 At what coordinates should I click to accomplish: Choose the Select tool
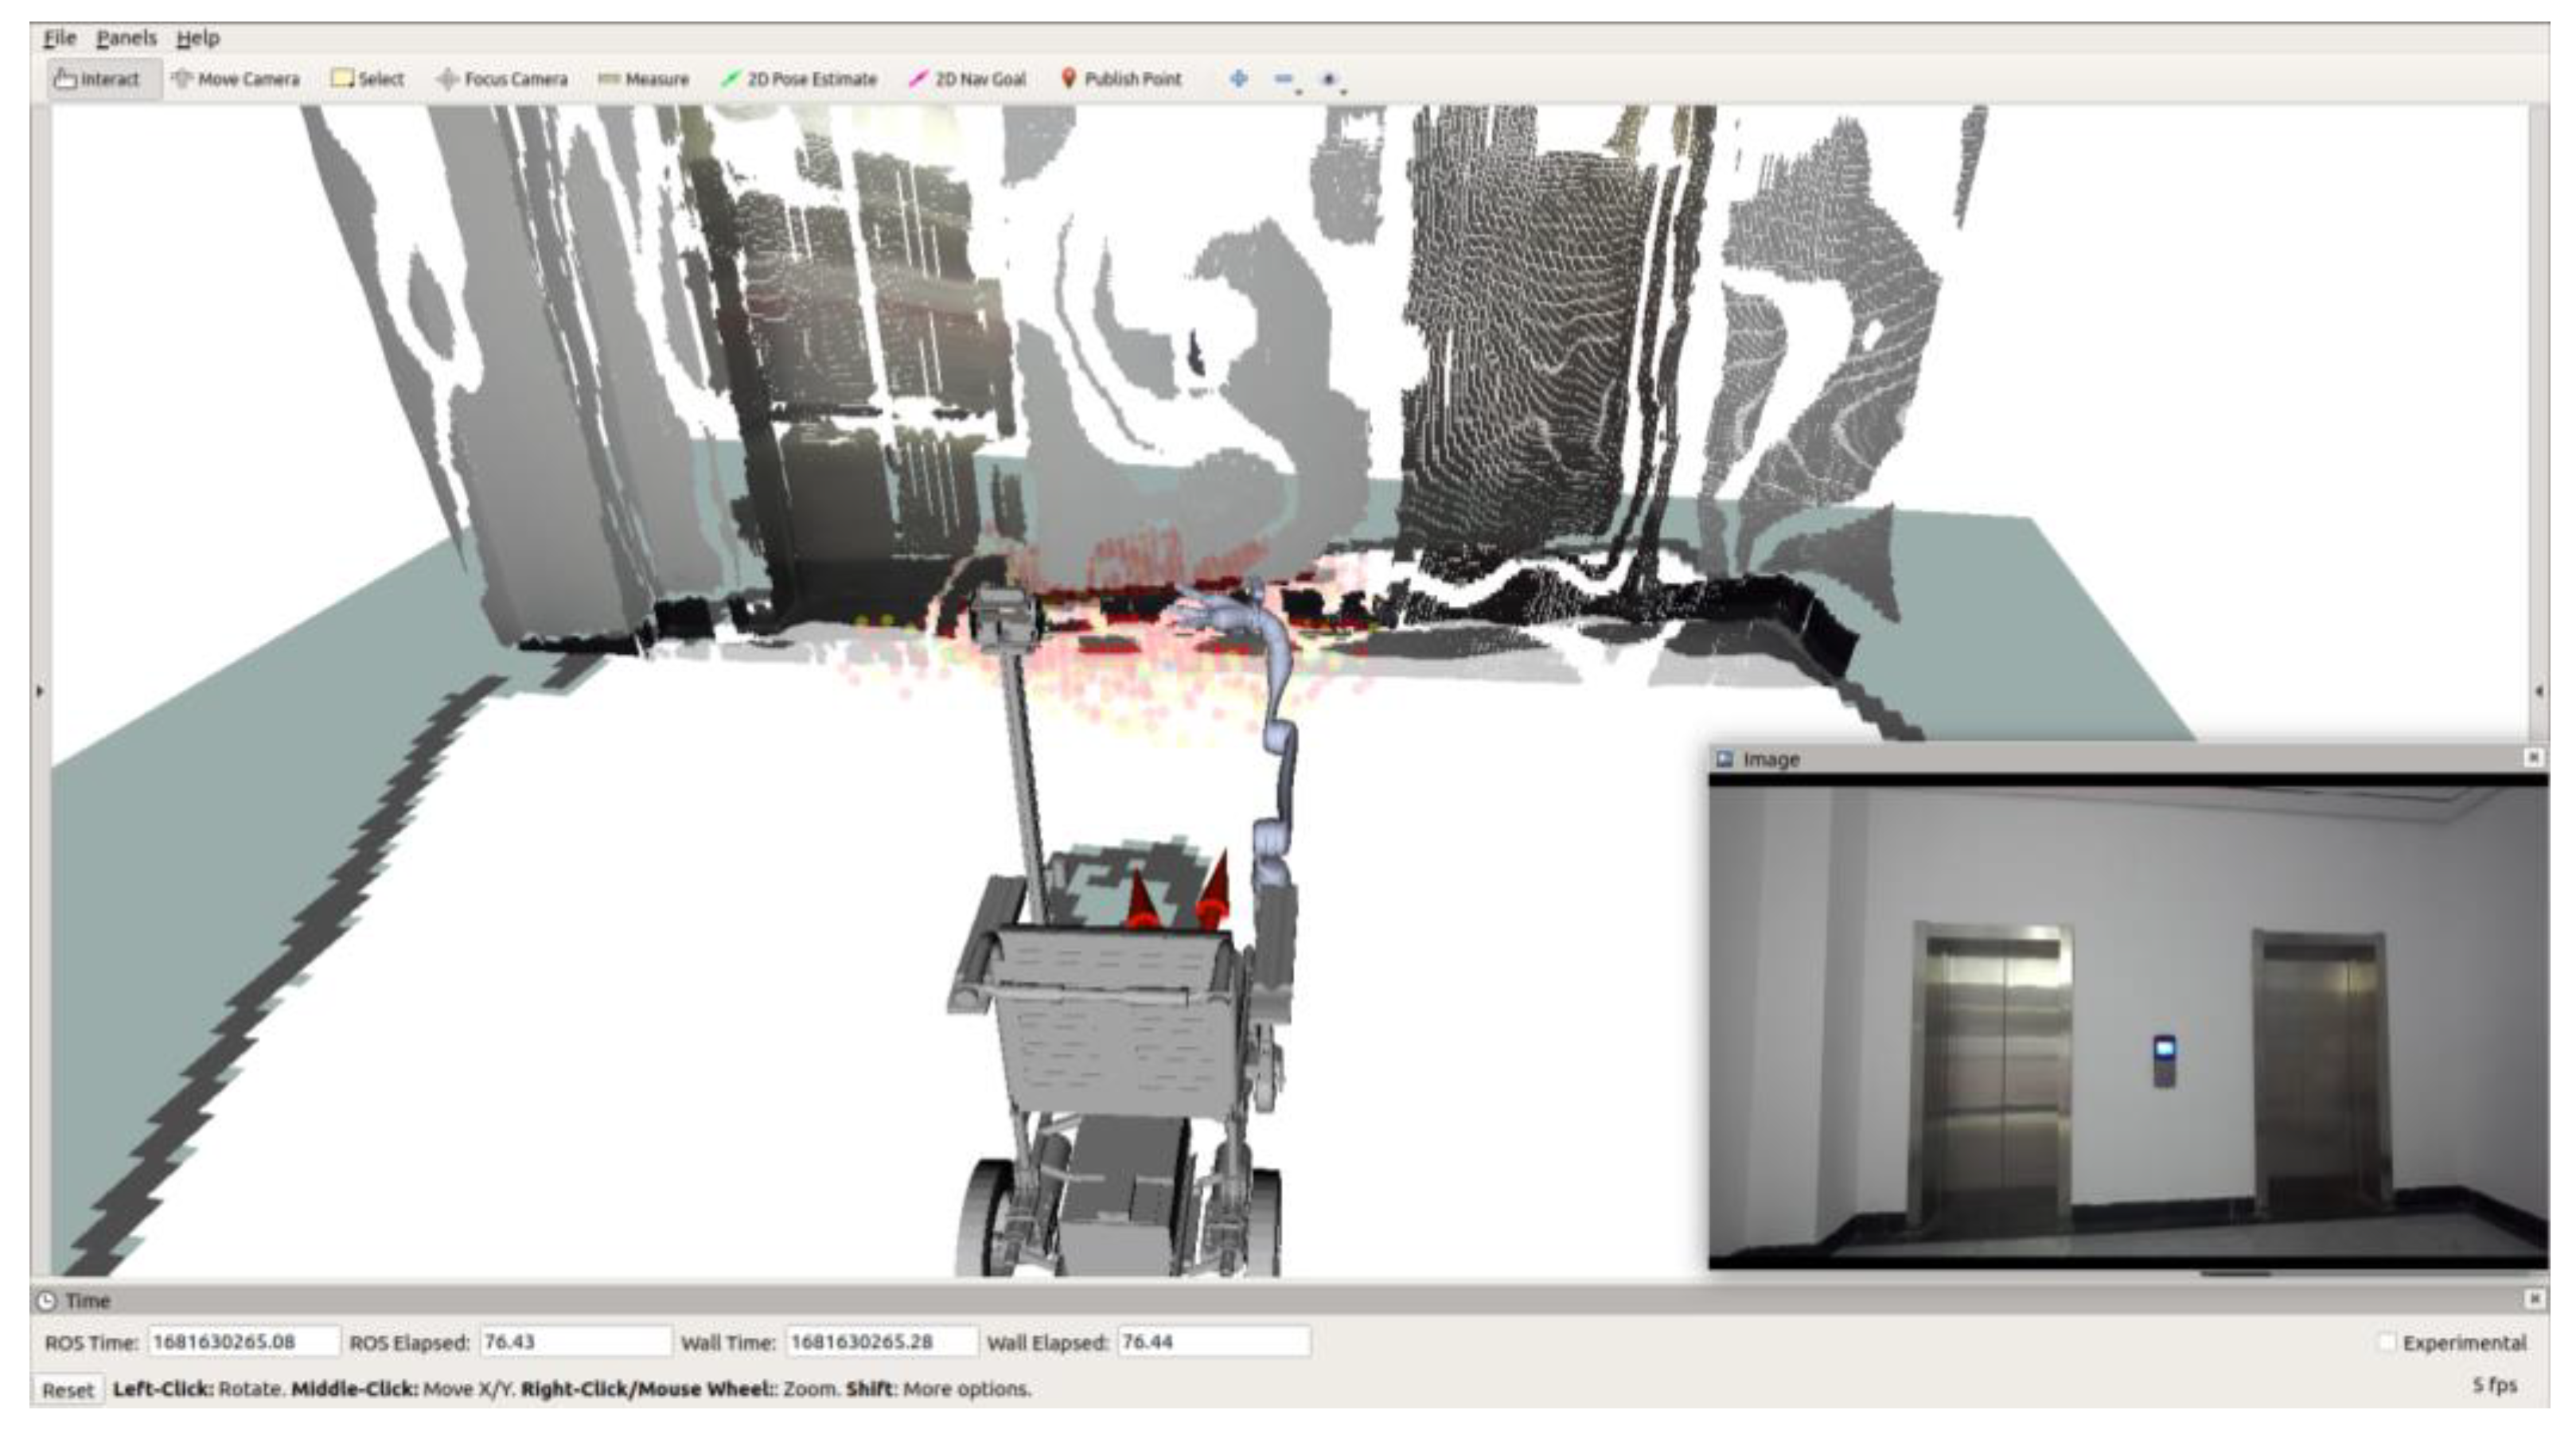click(x=368, y=79)
